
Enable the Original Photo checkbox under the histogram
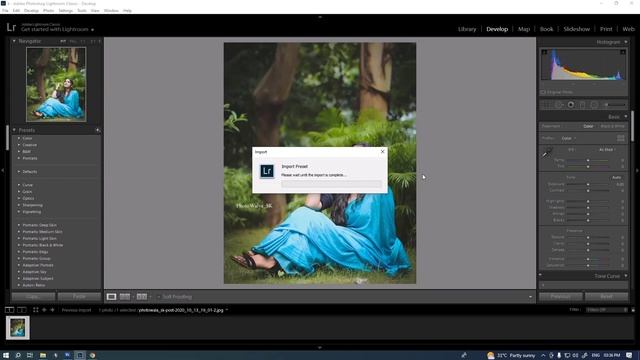coord(543,92)
